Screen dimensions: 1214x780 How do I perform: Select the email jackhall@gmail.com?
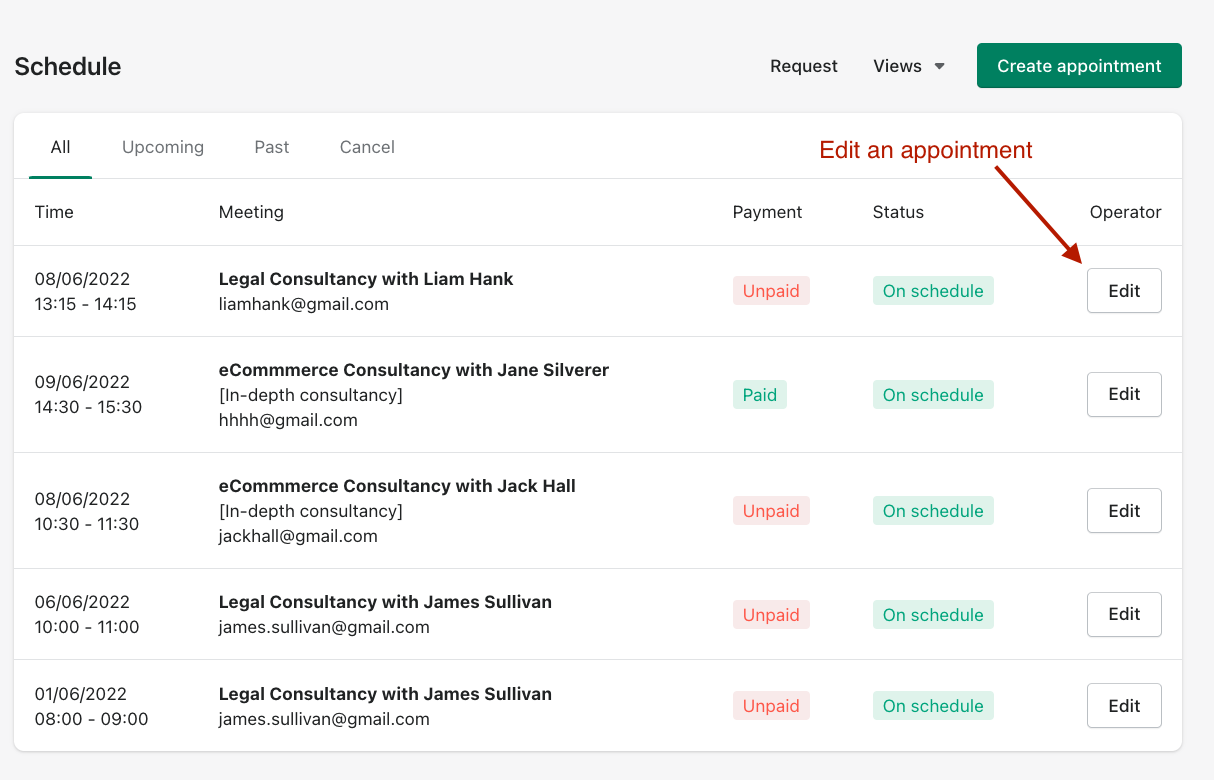coord(298,536)
